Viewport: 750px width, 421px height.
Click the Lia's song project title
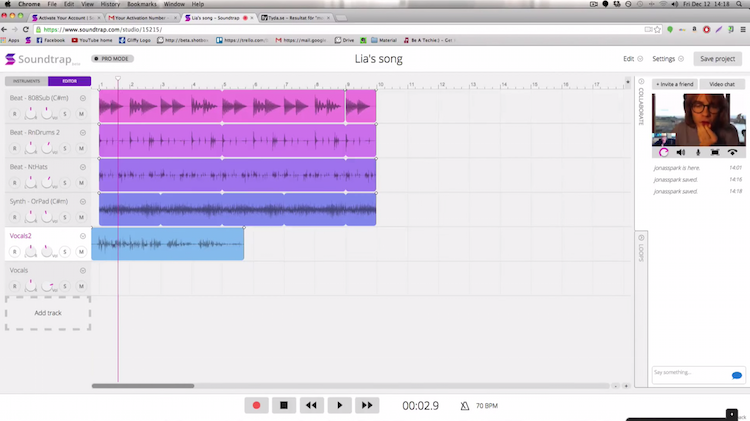378,59
